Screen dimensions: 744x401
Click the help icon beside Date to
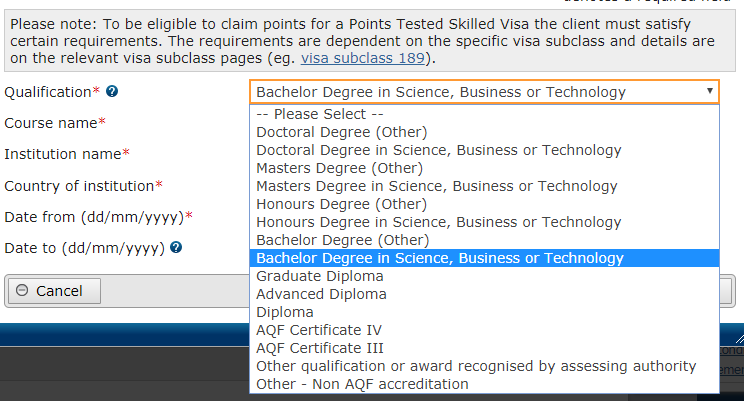coord(176,247)
